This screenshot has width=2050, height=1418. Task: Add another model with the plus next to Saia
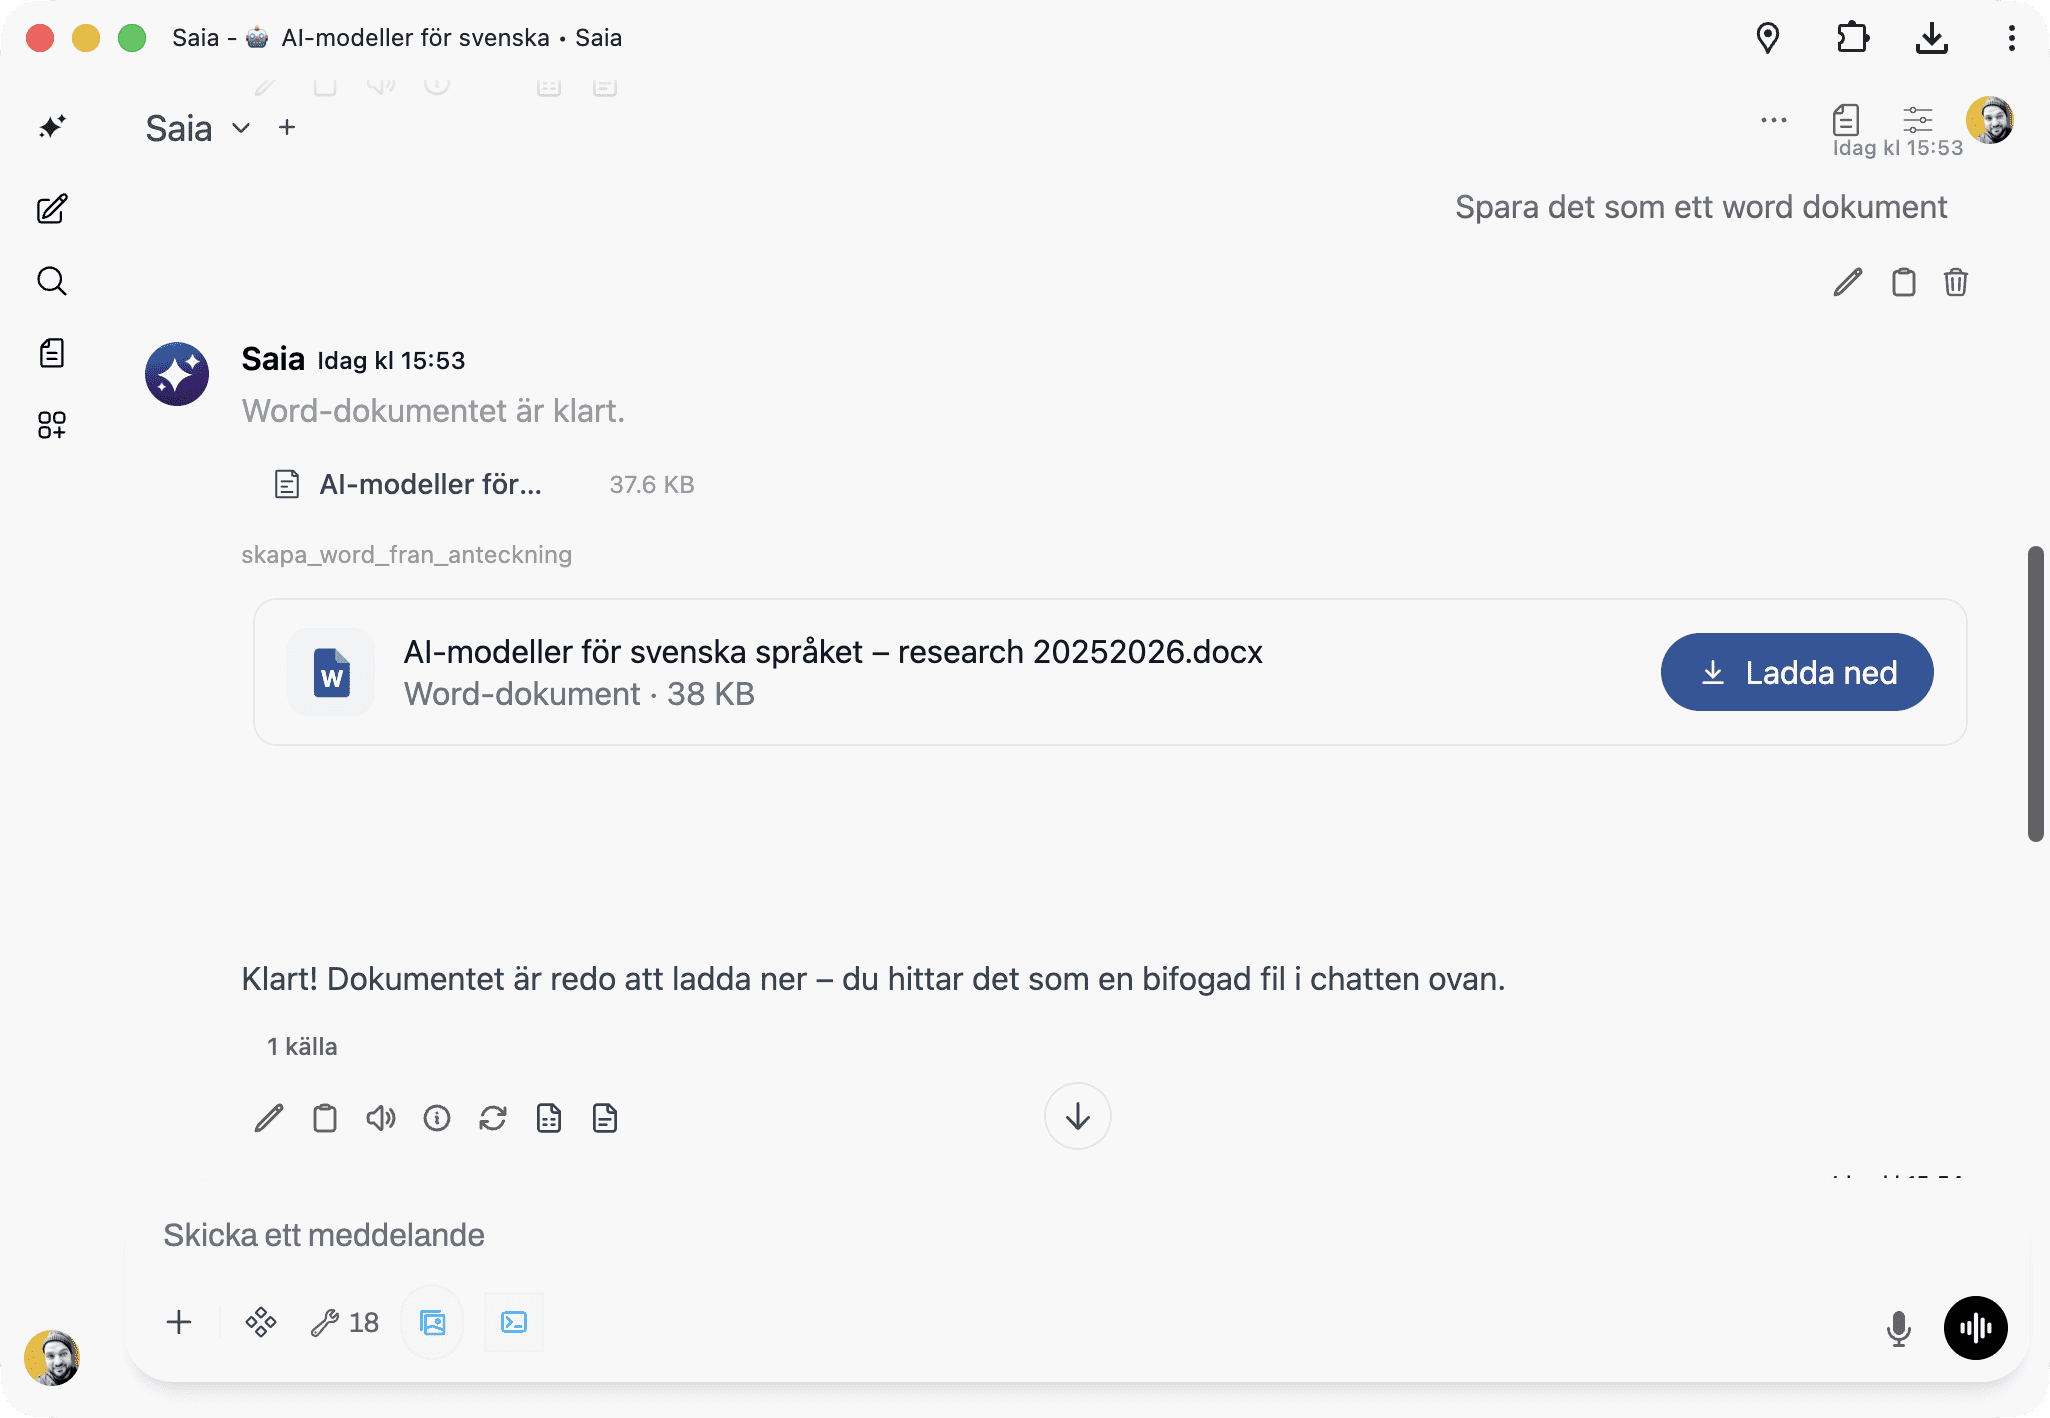[287, 127]
